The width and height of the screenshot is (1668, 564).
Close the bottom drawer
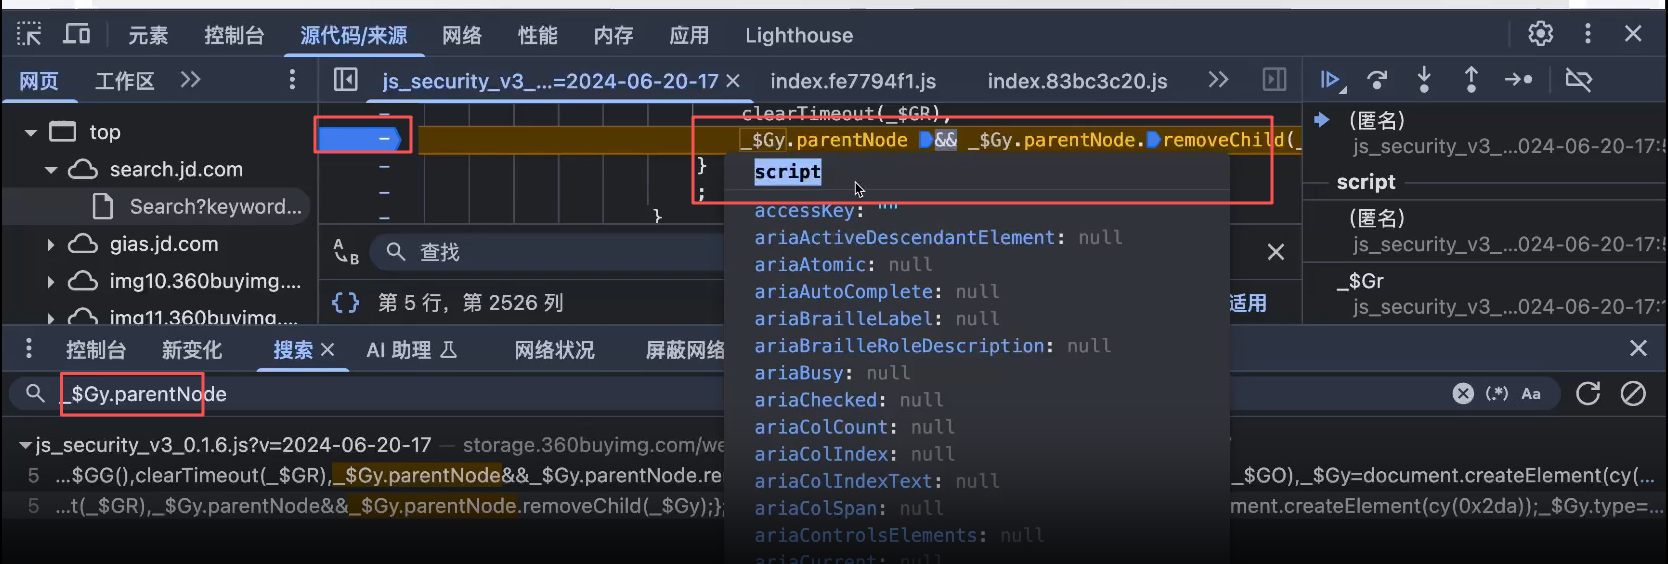click(x=1638, y=348)
